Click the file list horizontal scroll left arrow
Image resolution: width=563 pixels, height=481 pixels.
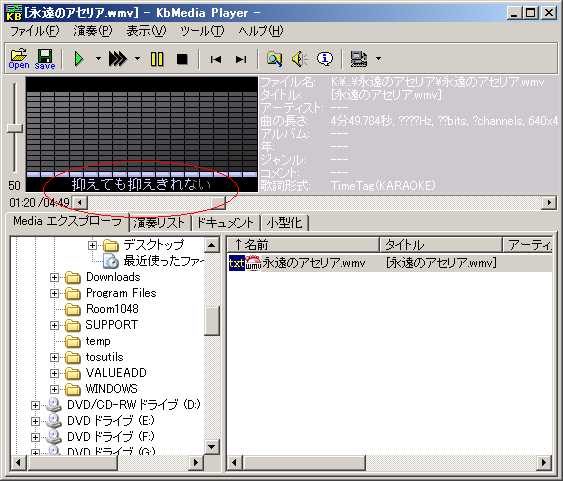coord(235,462)
